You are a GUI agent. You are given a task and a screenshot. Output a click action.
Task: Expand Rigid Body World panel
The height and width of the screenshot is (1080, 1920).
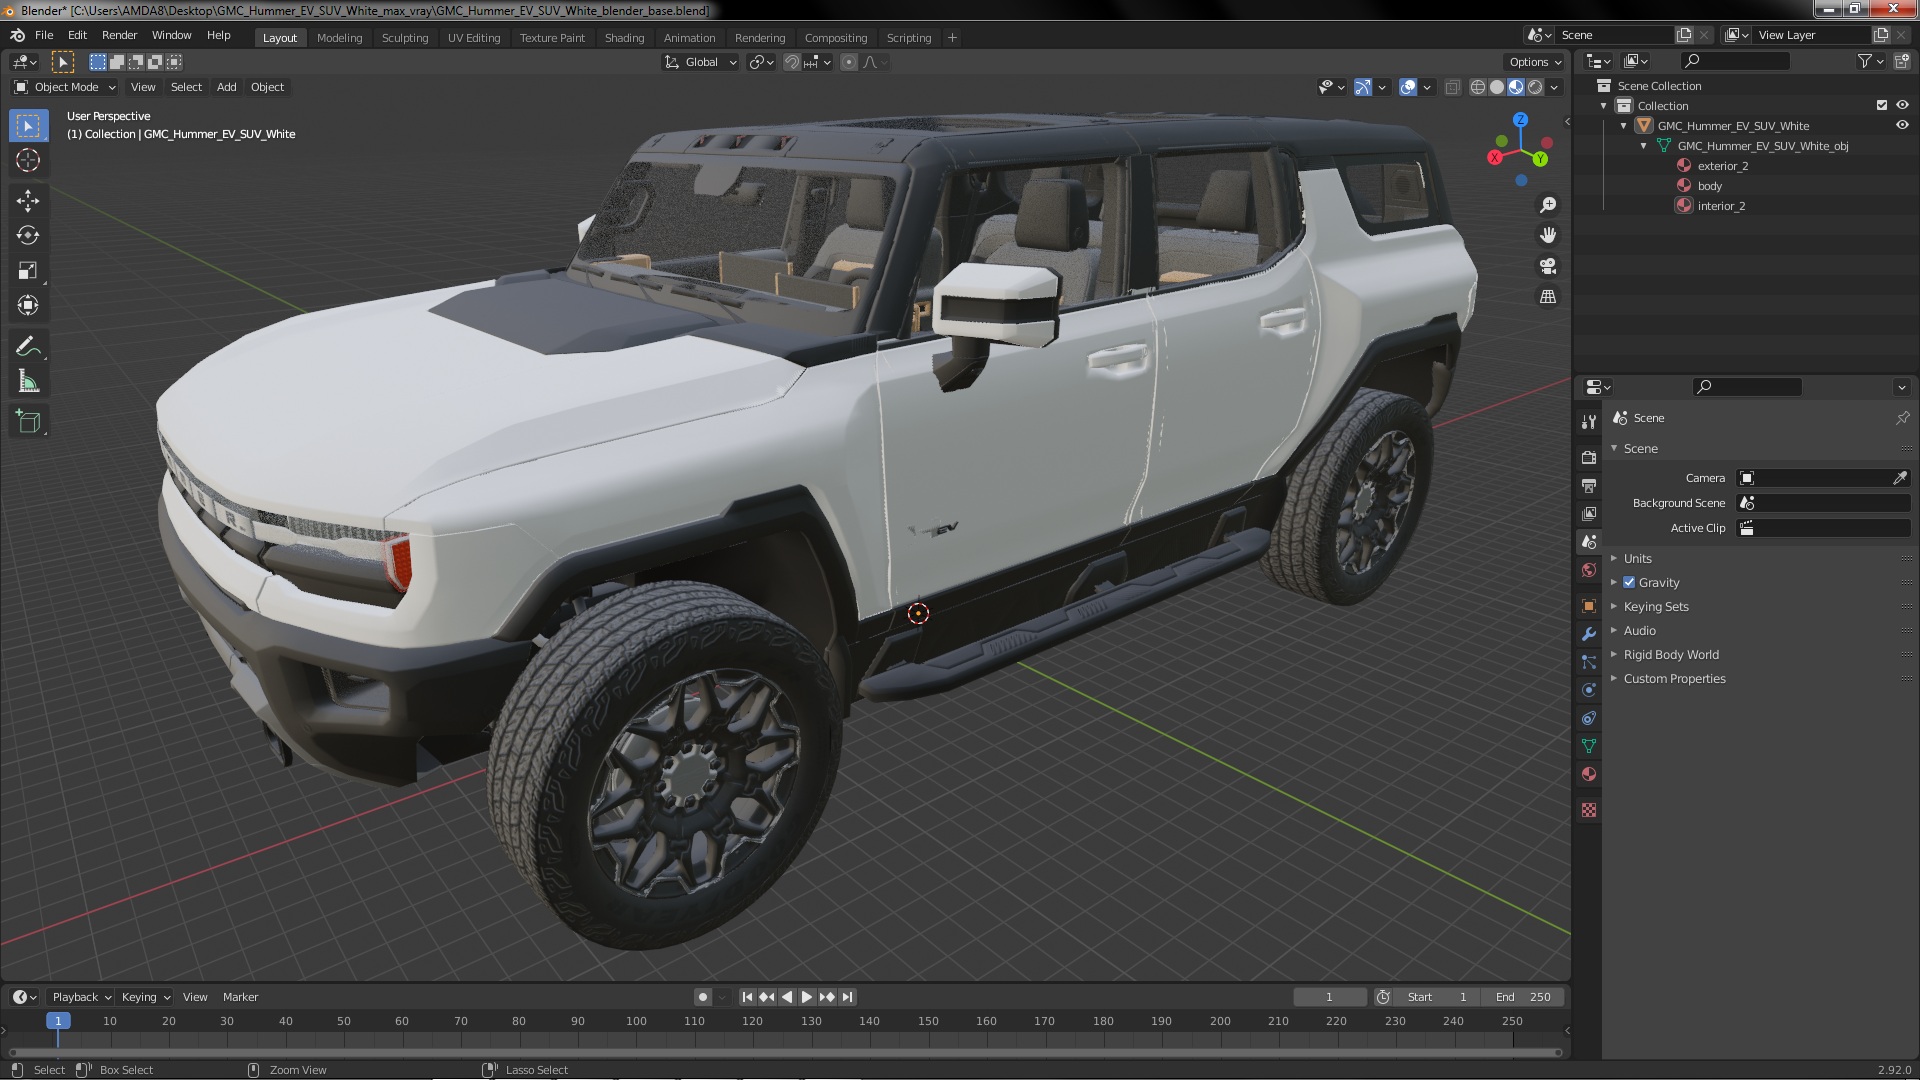pyautogui.click(x=1670, y=654)
